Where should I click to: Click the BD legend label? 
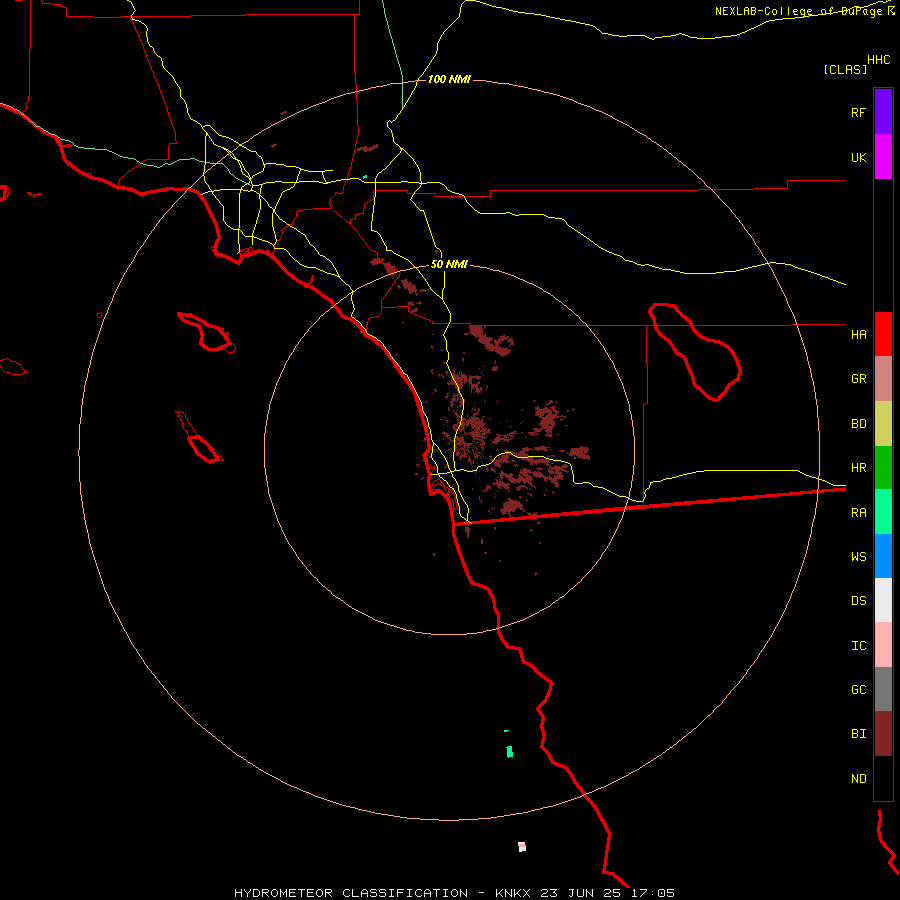tap(858, 424)
